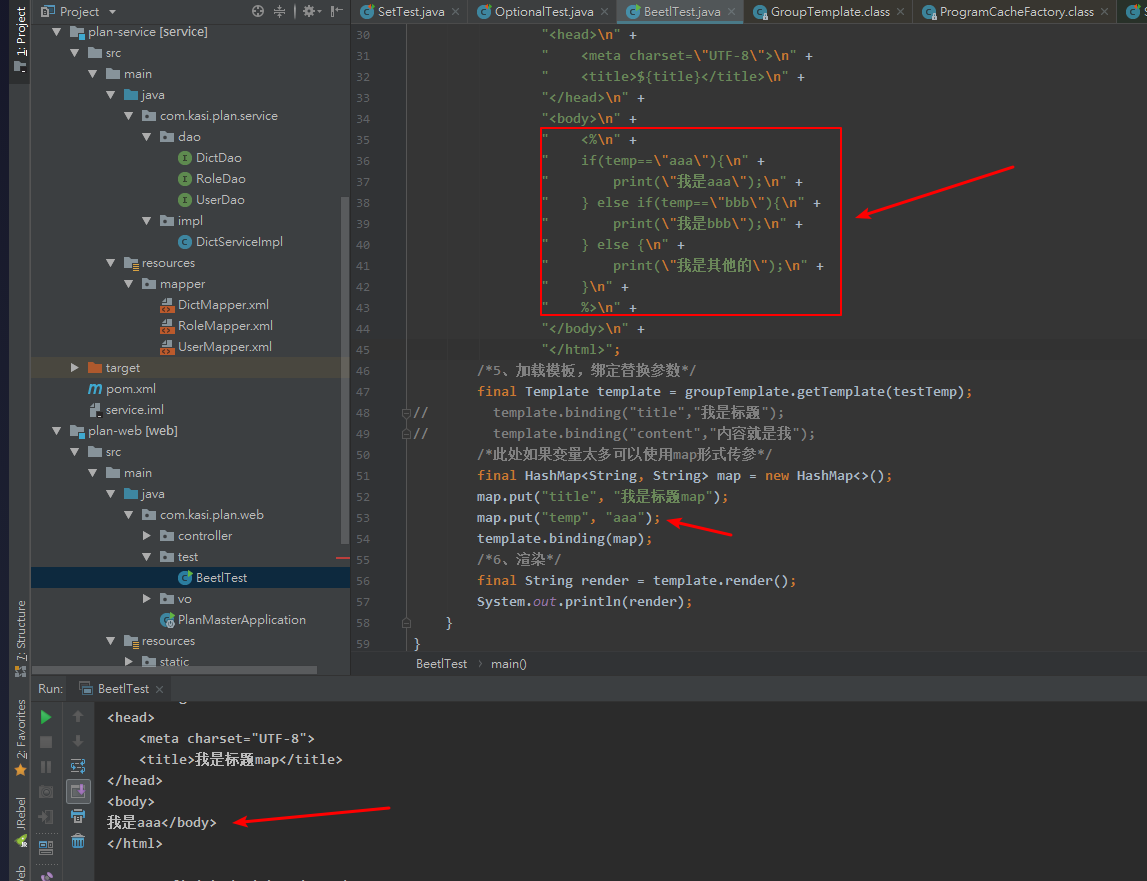
Task: Close the SetTest.java tab
Action: click(x=456, y=12)
